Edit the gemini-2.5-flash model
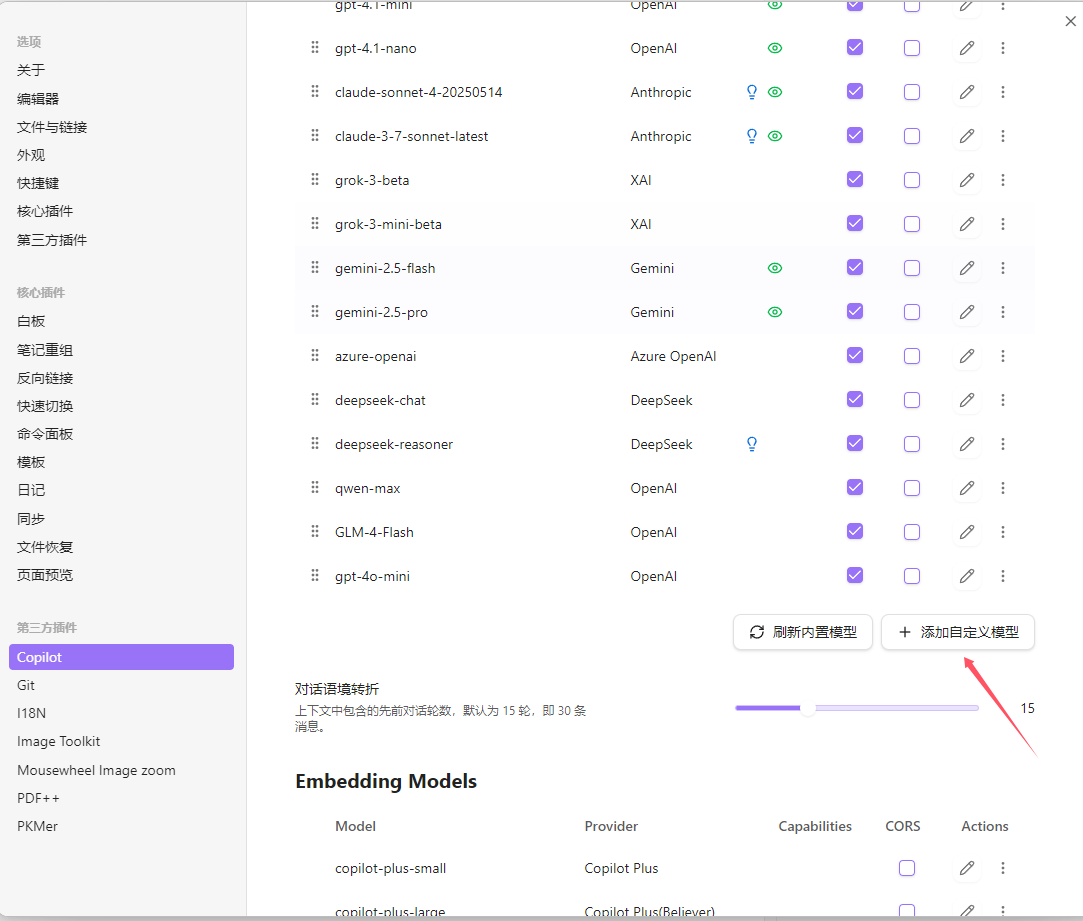This screenshot has height=921, width=1083. coord(967,268)
